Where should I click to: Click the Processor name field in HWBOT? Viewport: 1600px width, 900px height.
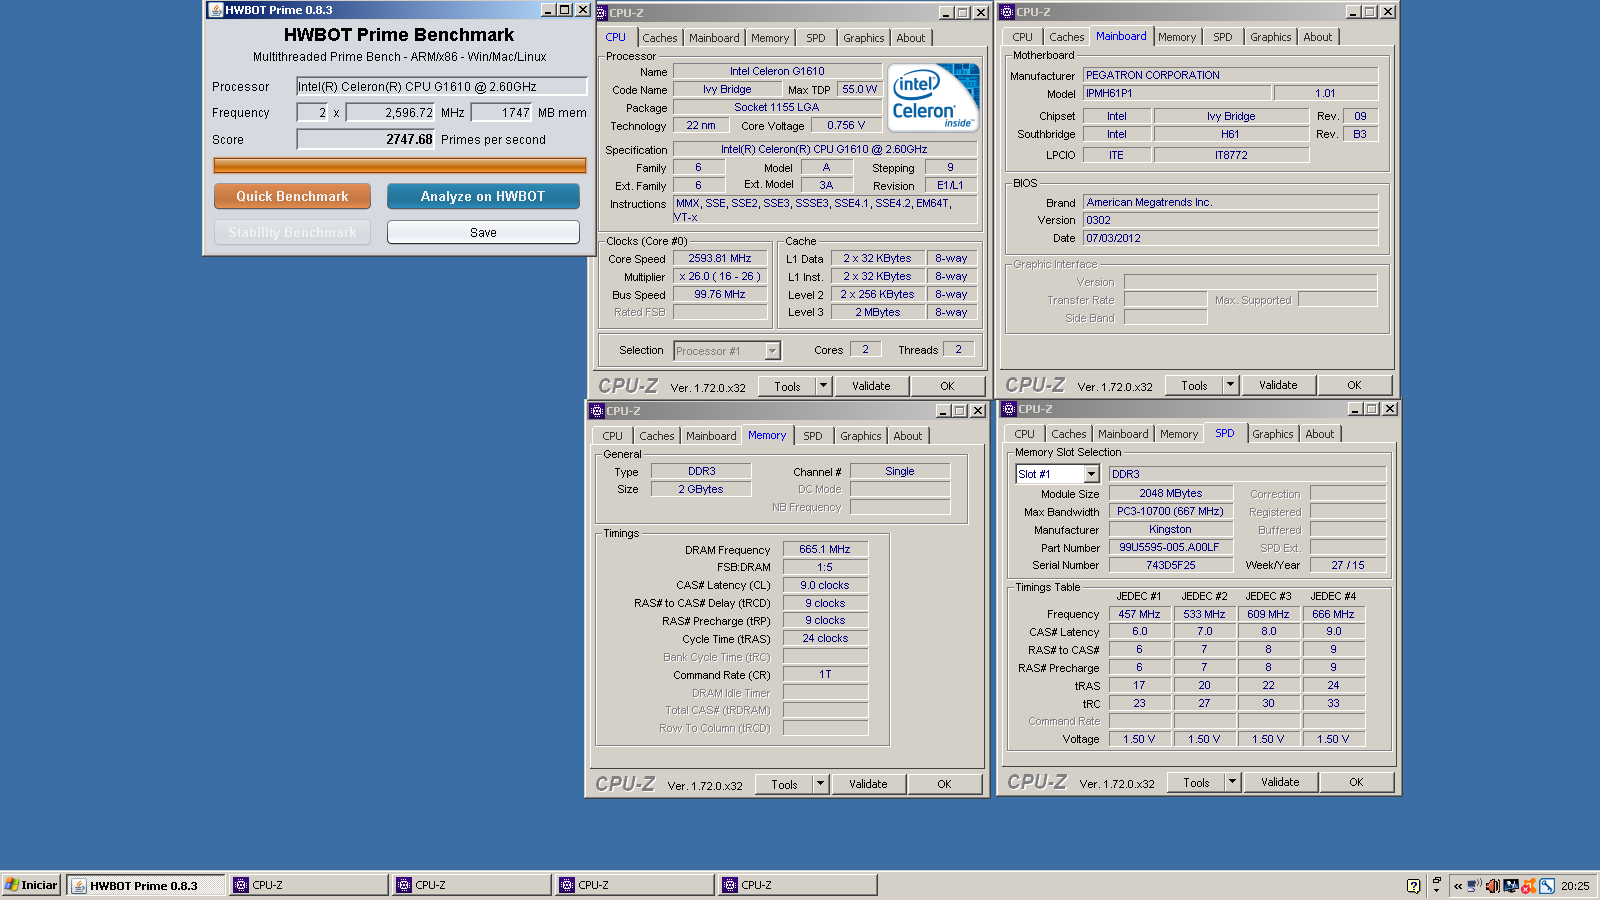tap(442, 87)
